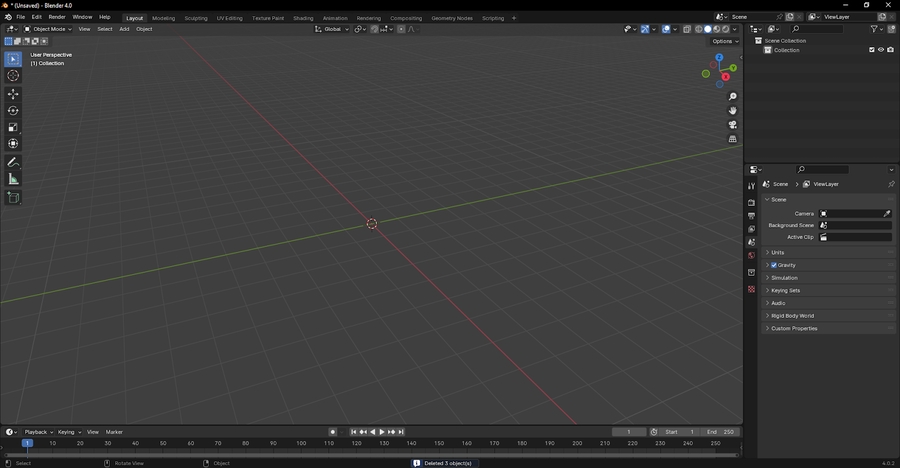Activate the Cursor tool

(x=13, y=76)
